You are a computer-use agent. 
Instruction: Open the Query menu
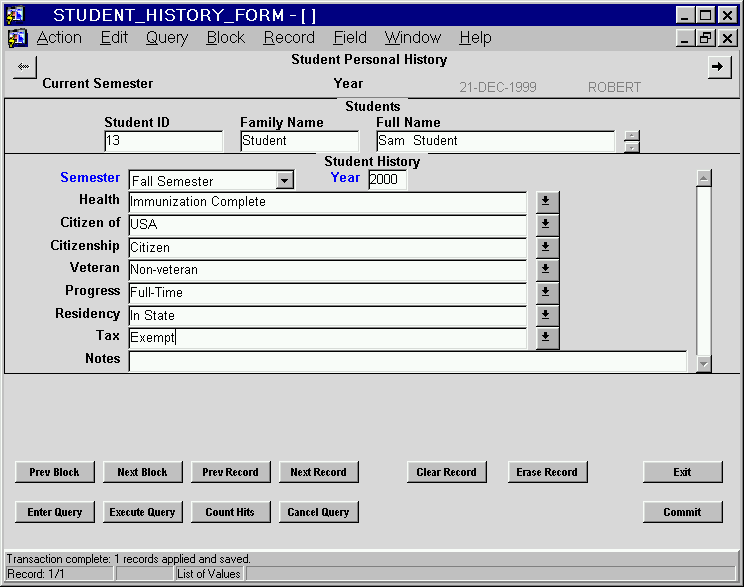click(167, 37)
